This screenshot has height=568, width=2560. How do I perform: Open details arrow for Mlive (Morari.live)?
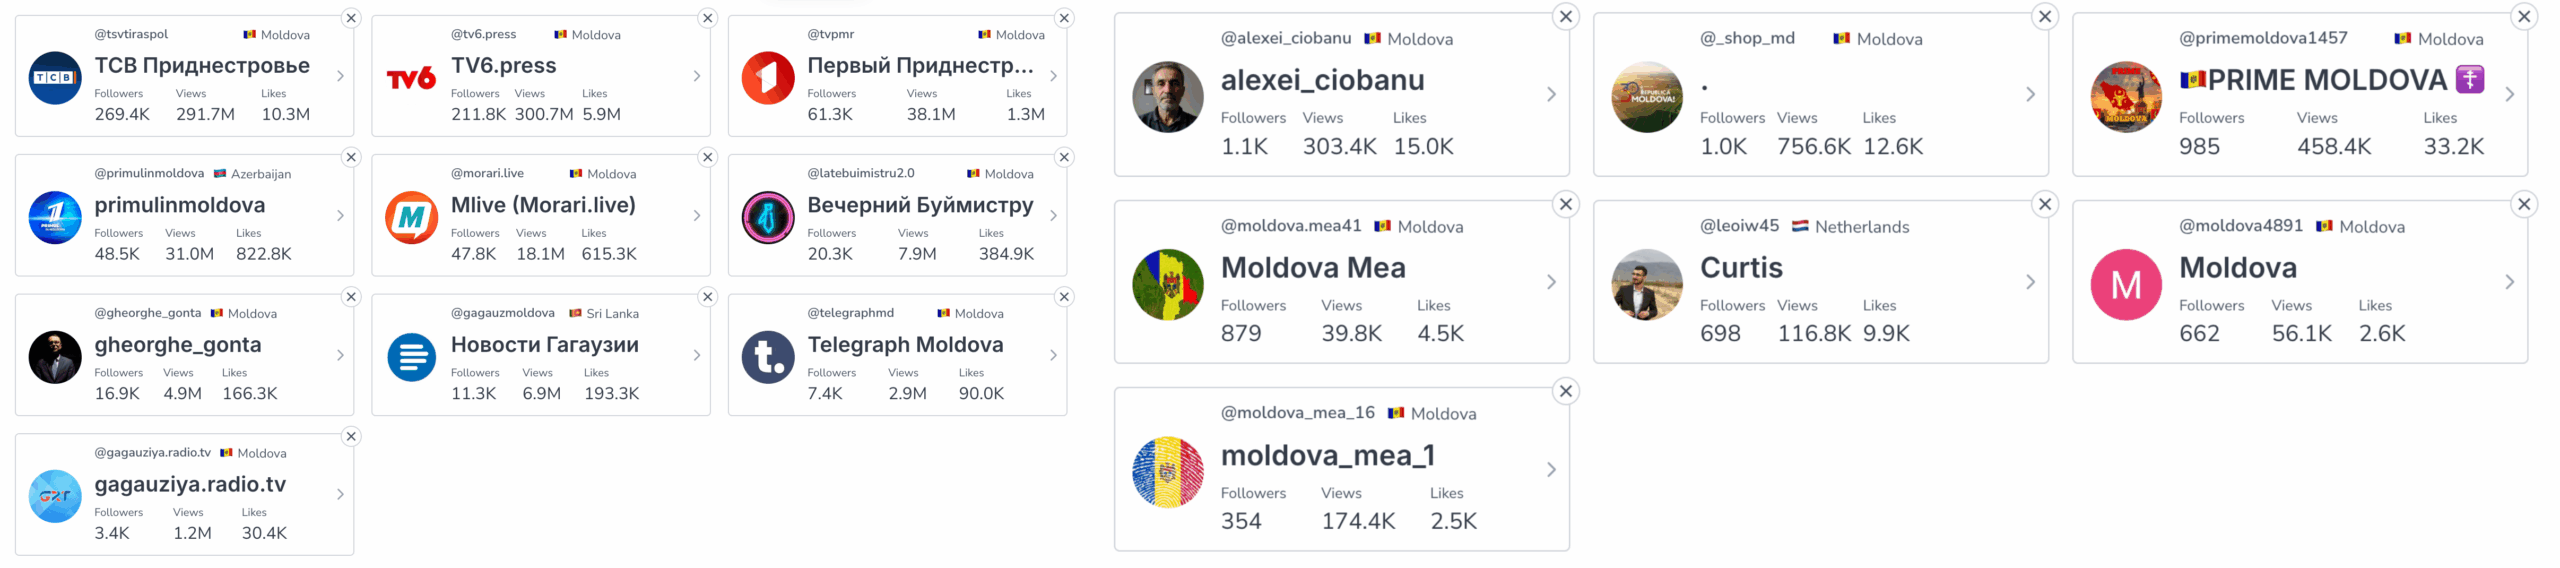click(x=697, y=215)
